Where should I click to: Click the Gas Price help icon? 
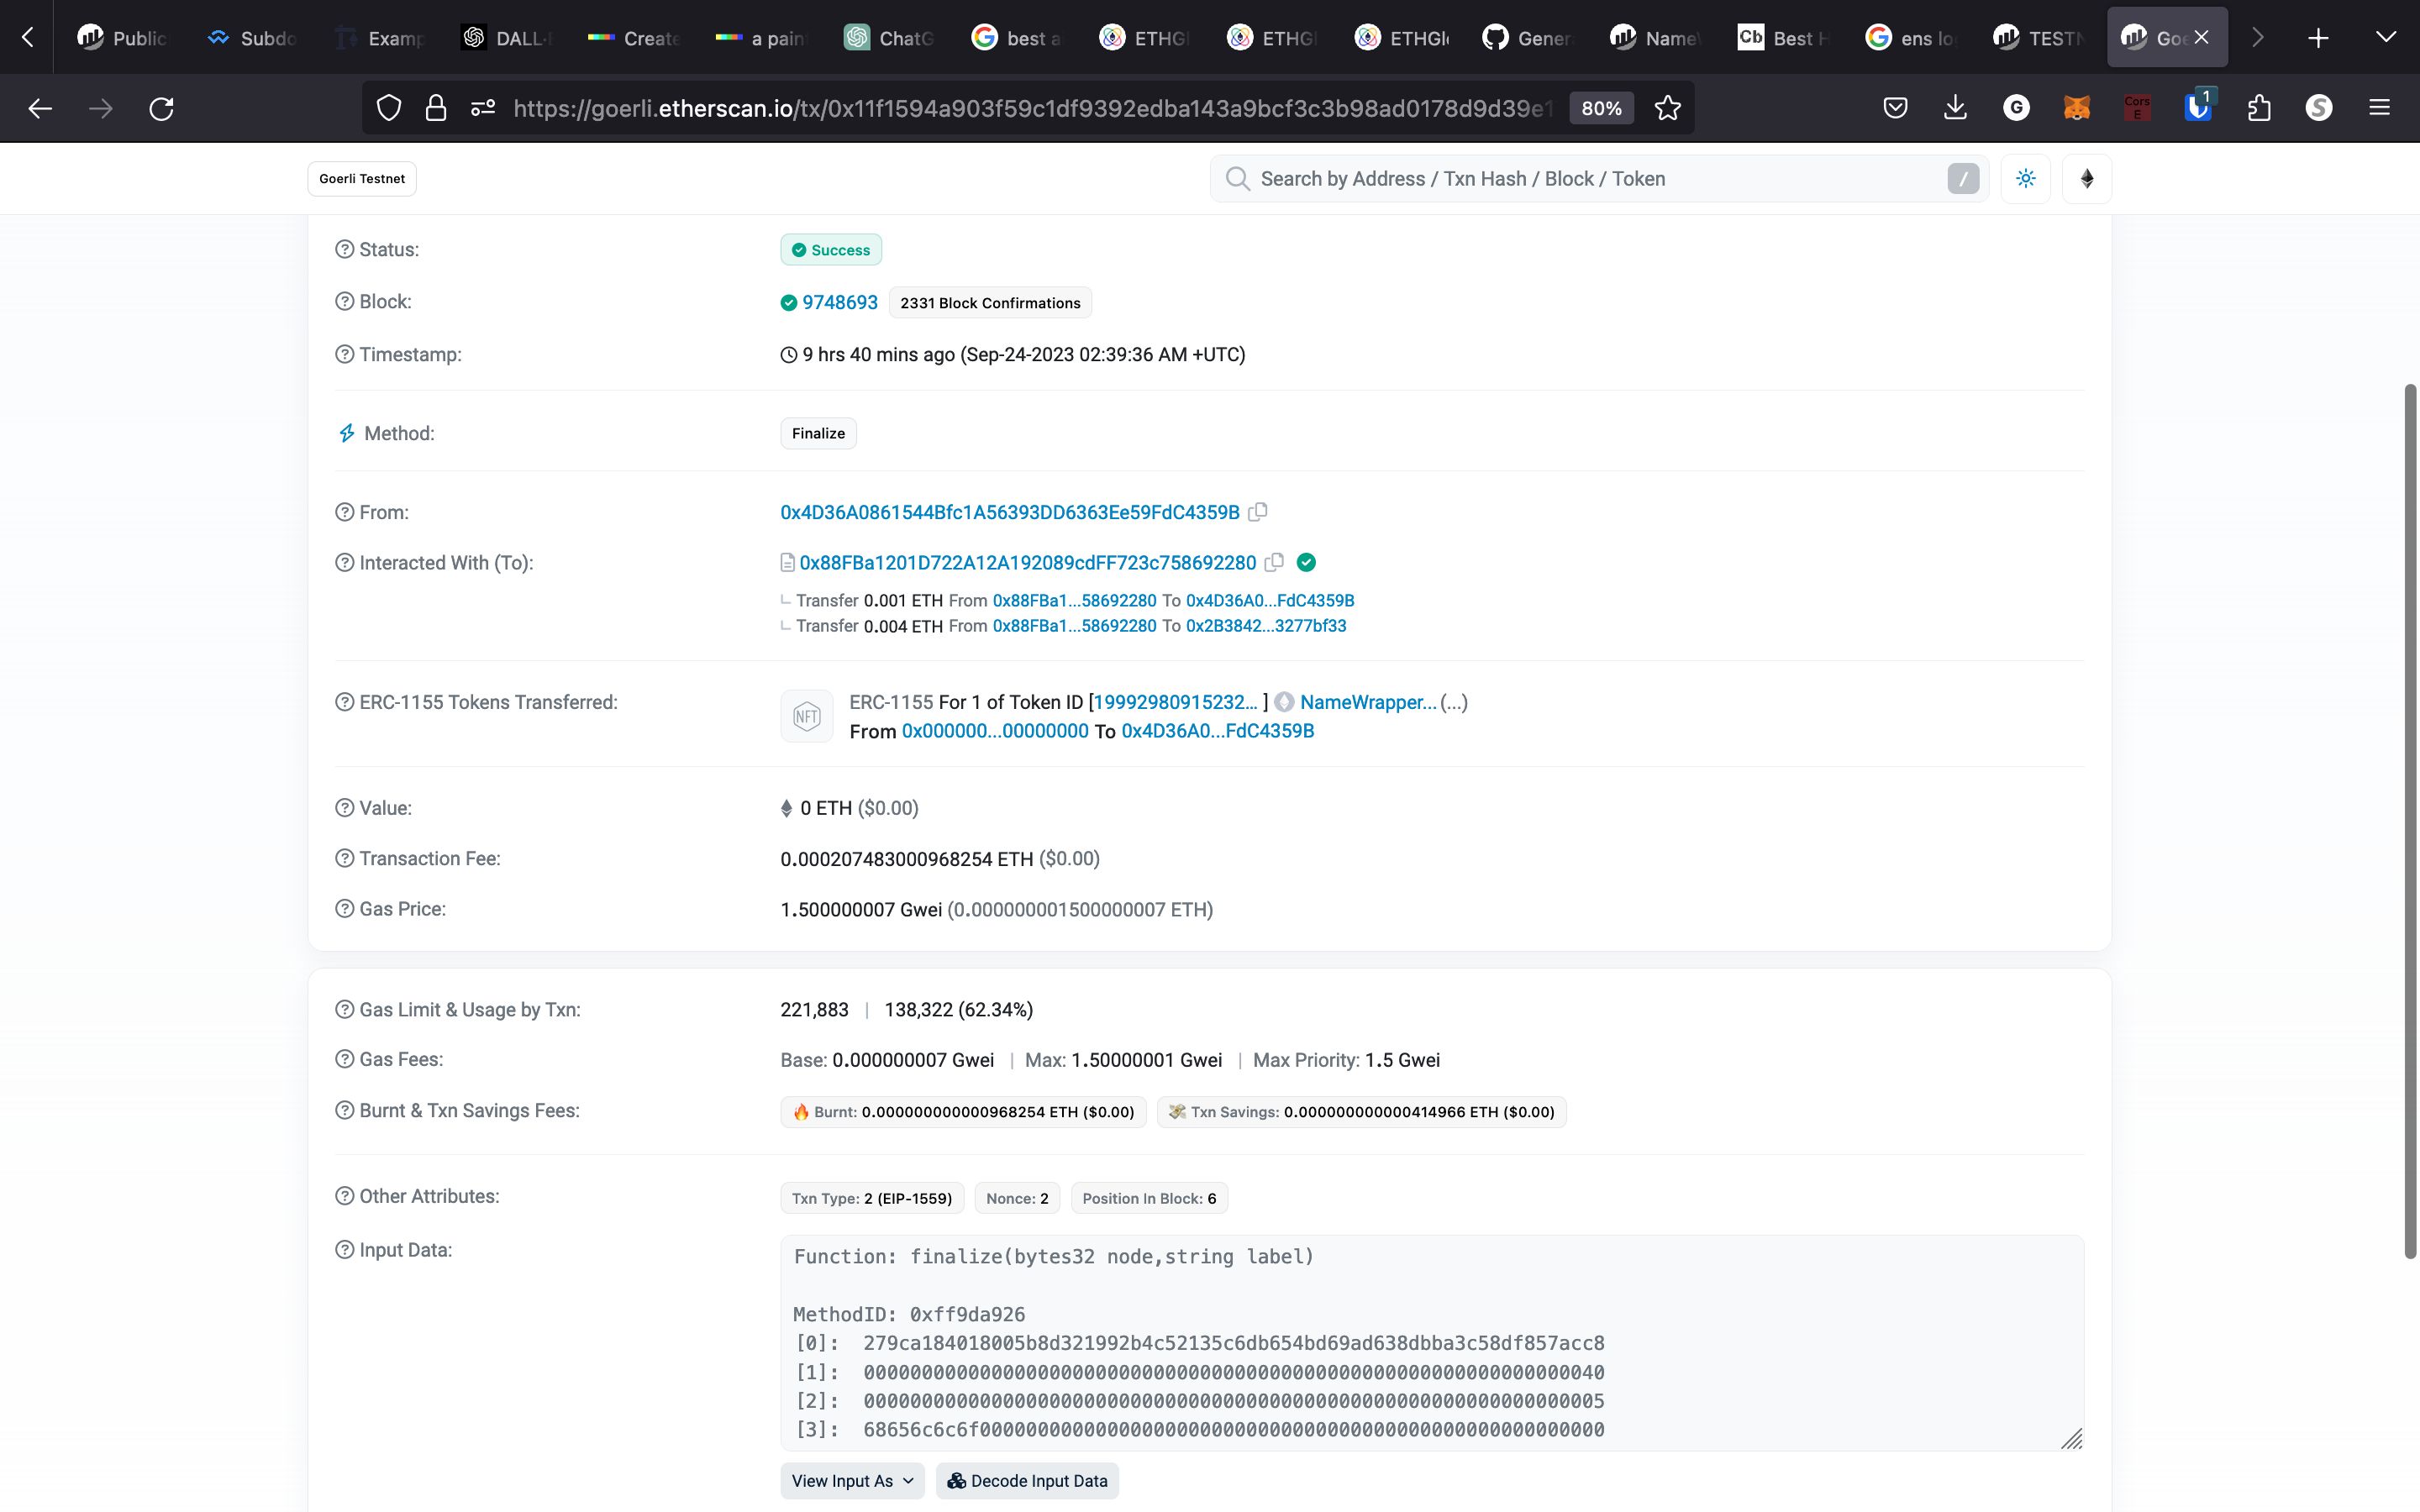[x=344, y=909]
